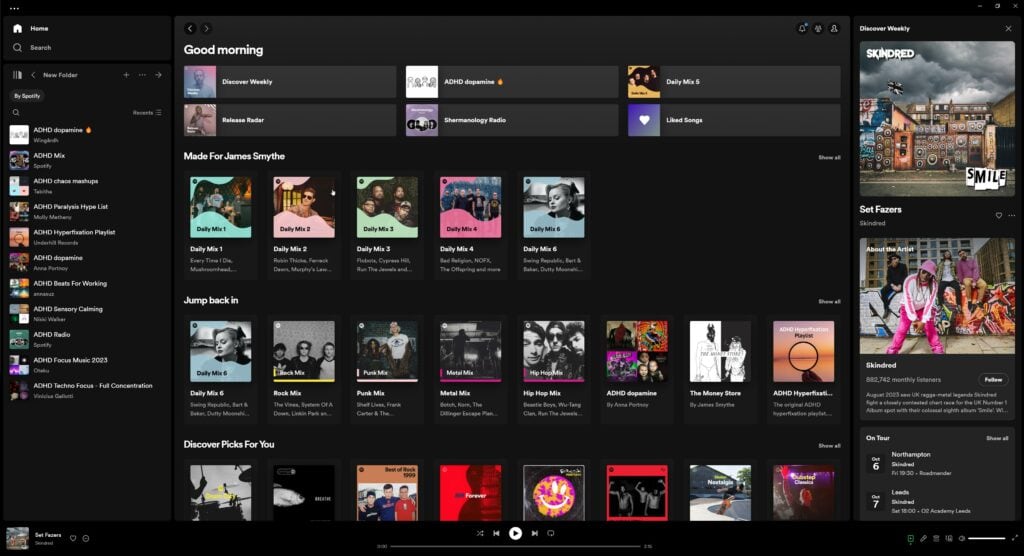
Task: Click the Your Library icon in sidebar
Action: tap(17, 75)
